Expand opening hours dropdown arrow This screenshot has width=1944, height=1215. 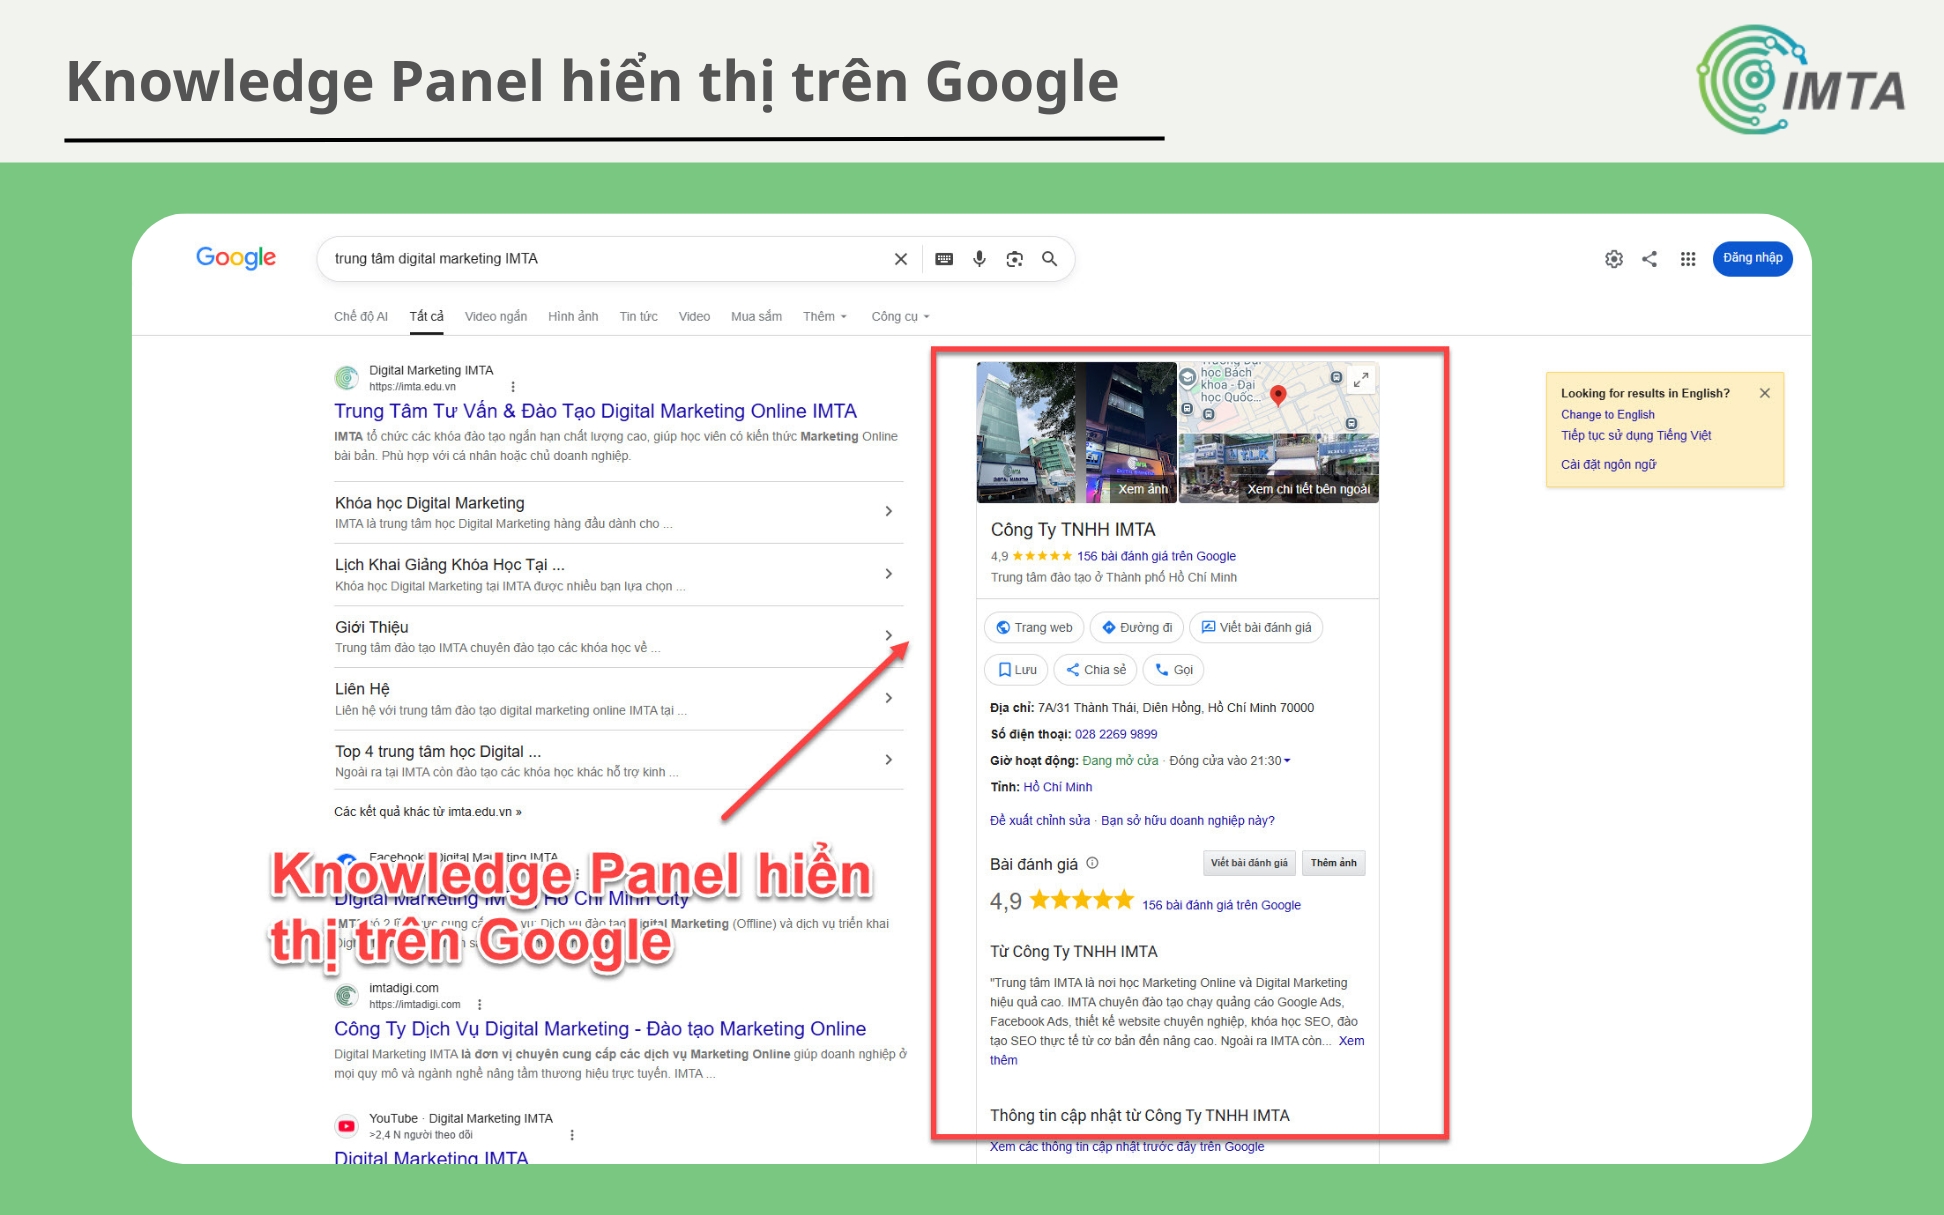tap(1287, 761)
